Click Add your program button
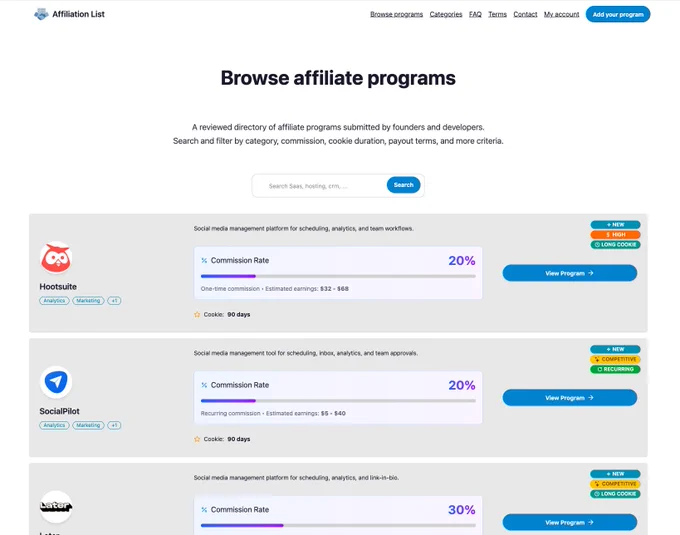 pos(618,14)
